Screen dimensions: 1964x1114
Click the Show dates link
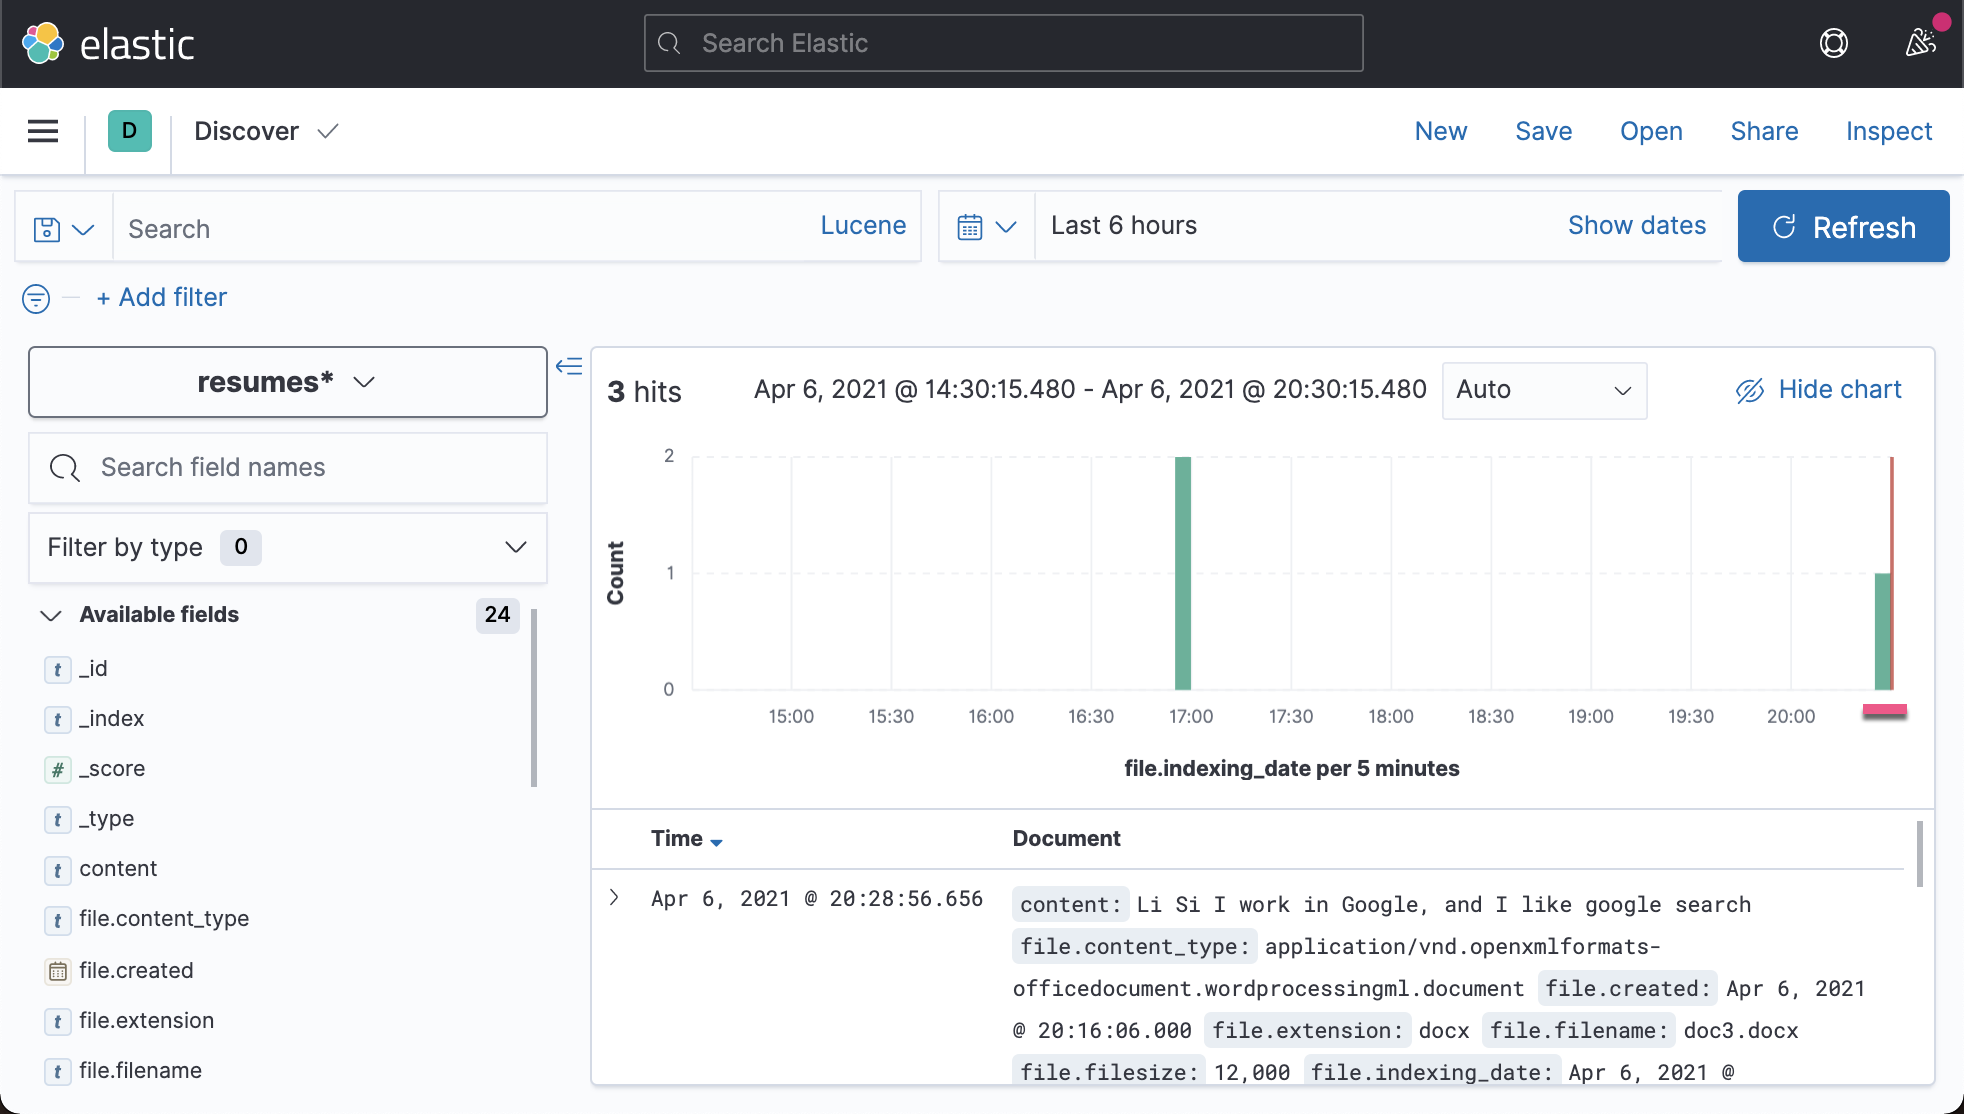(x=1636, y=225)
